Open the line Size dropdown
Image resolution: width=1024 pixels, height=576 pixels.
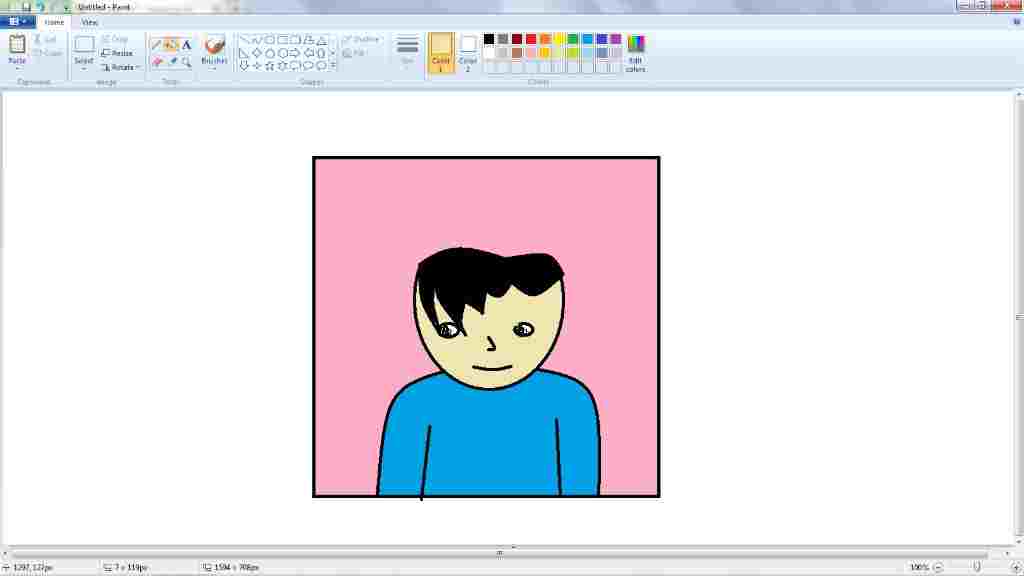tap(407, 52)
